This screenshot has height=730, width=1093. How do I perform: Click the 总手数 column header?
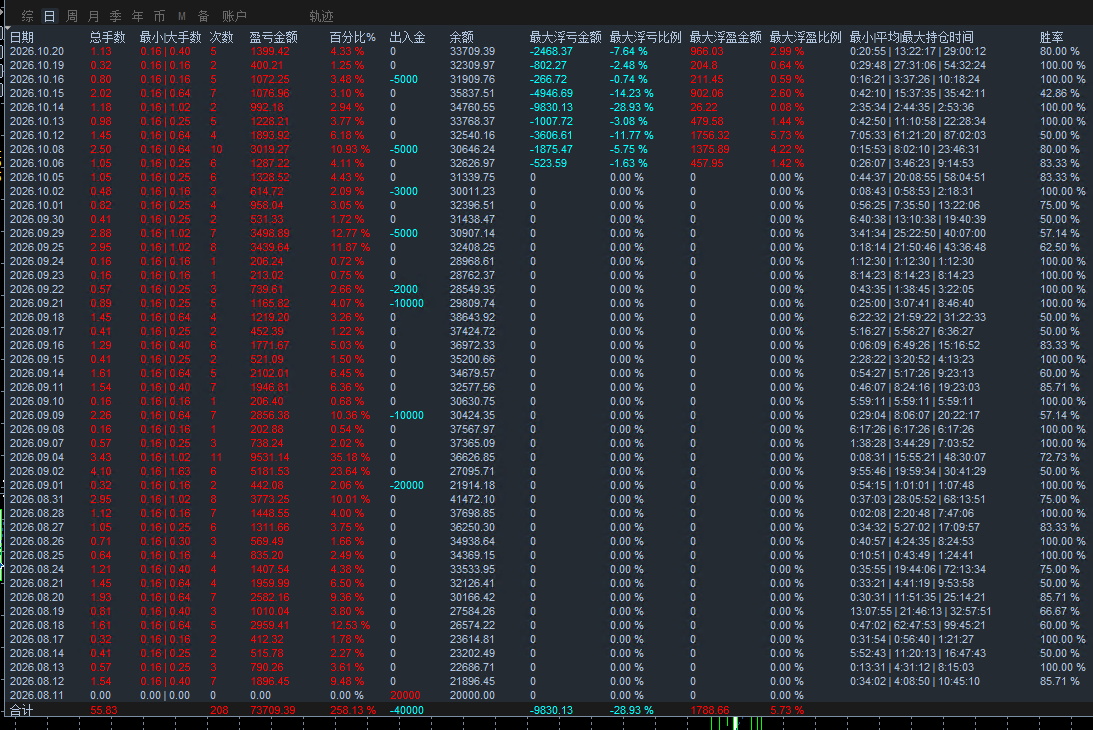coord(107,38)
